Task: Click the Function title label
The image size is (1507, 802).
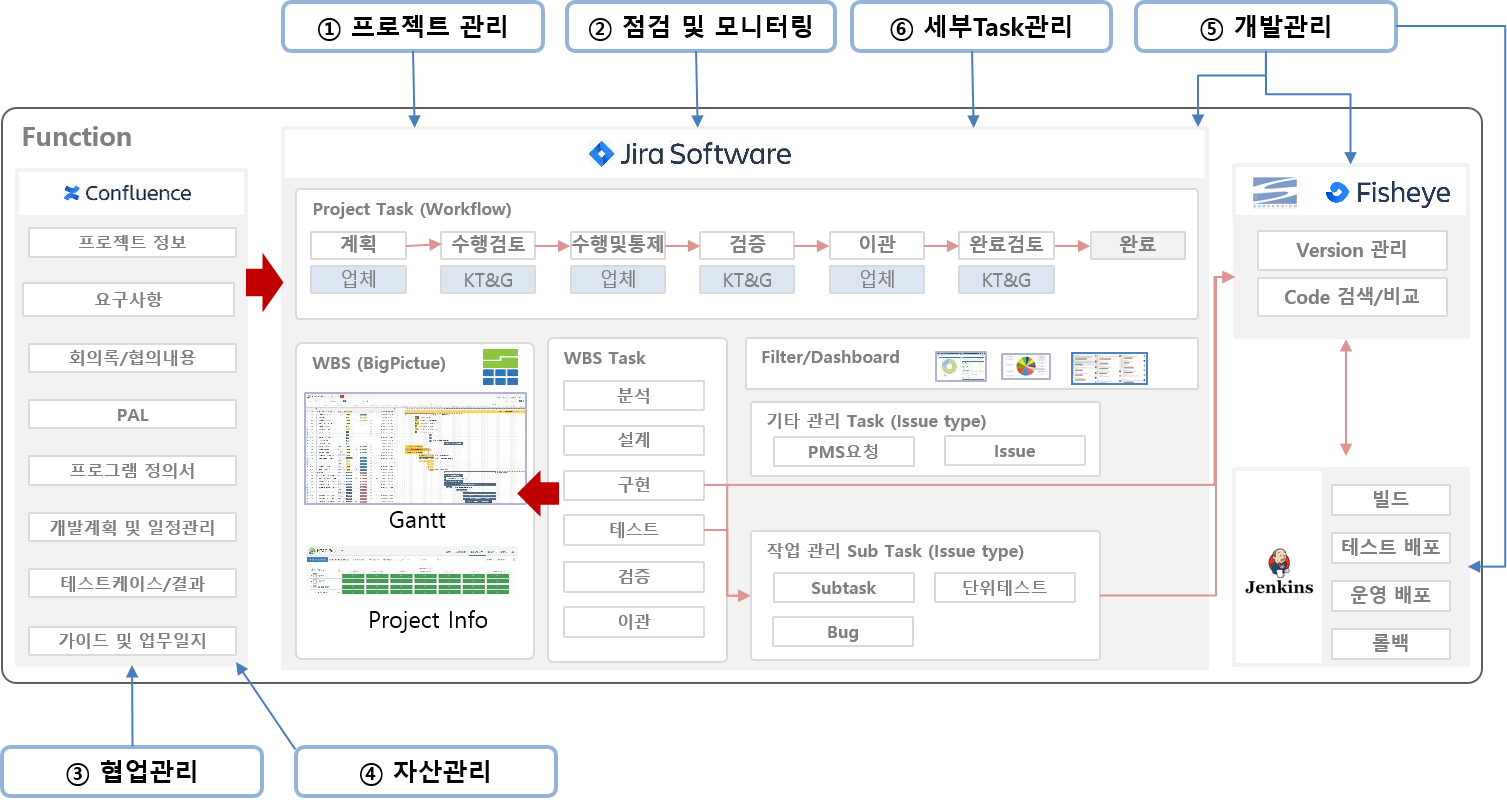Action: click(77, 137)
